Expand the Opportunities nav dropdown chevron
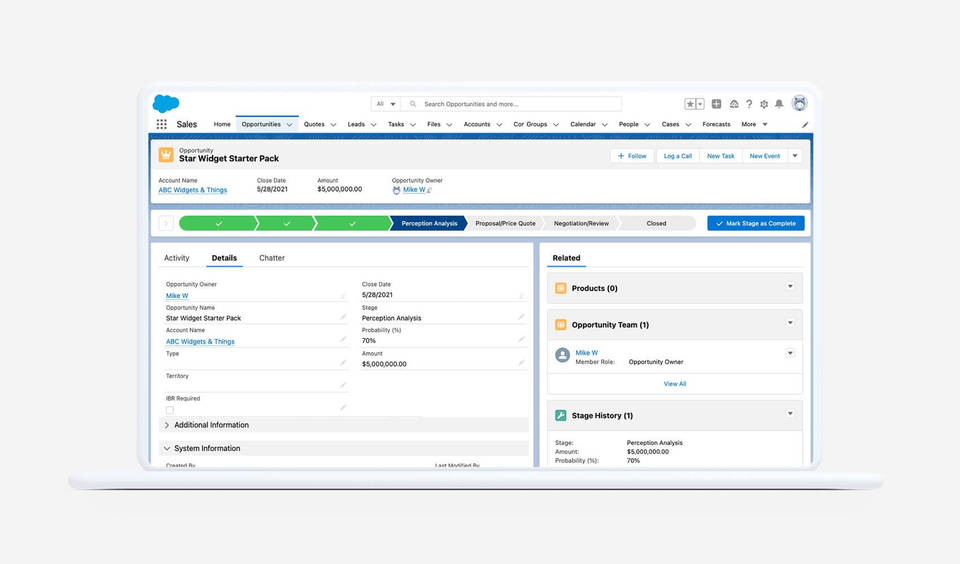 click(290, 124)
